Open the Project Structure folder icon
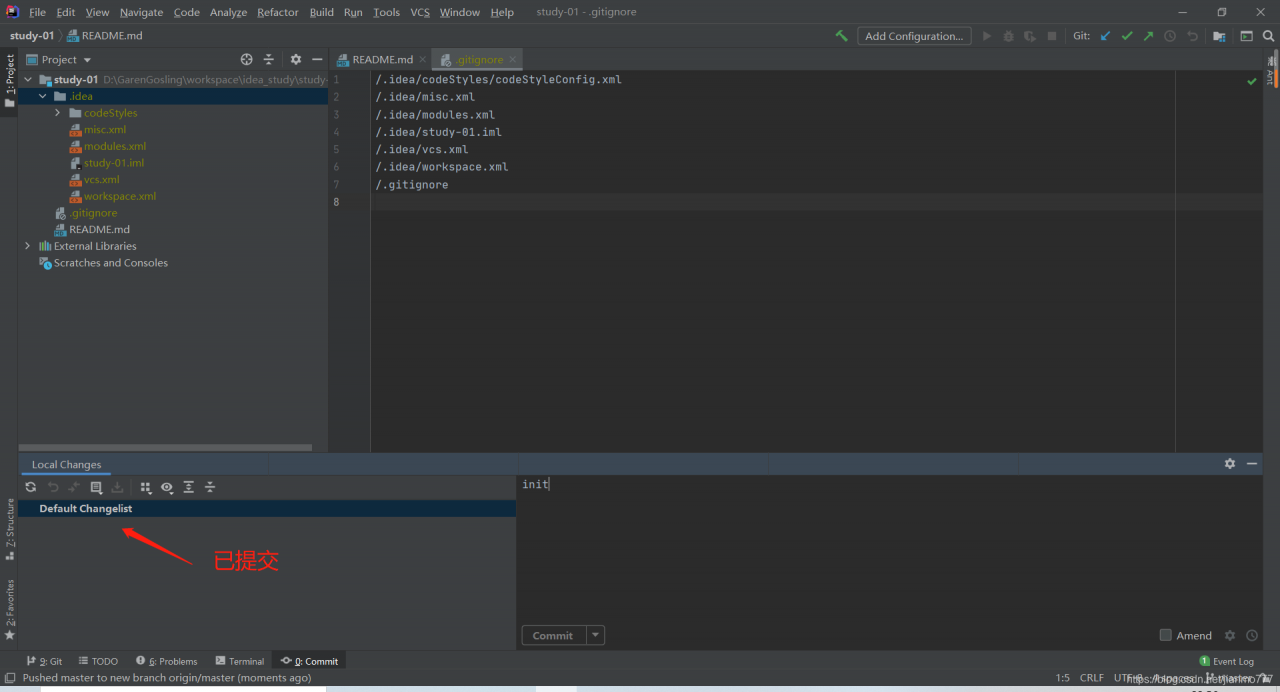1280x692 pixels. click(x=1219, y=36)
